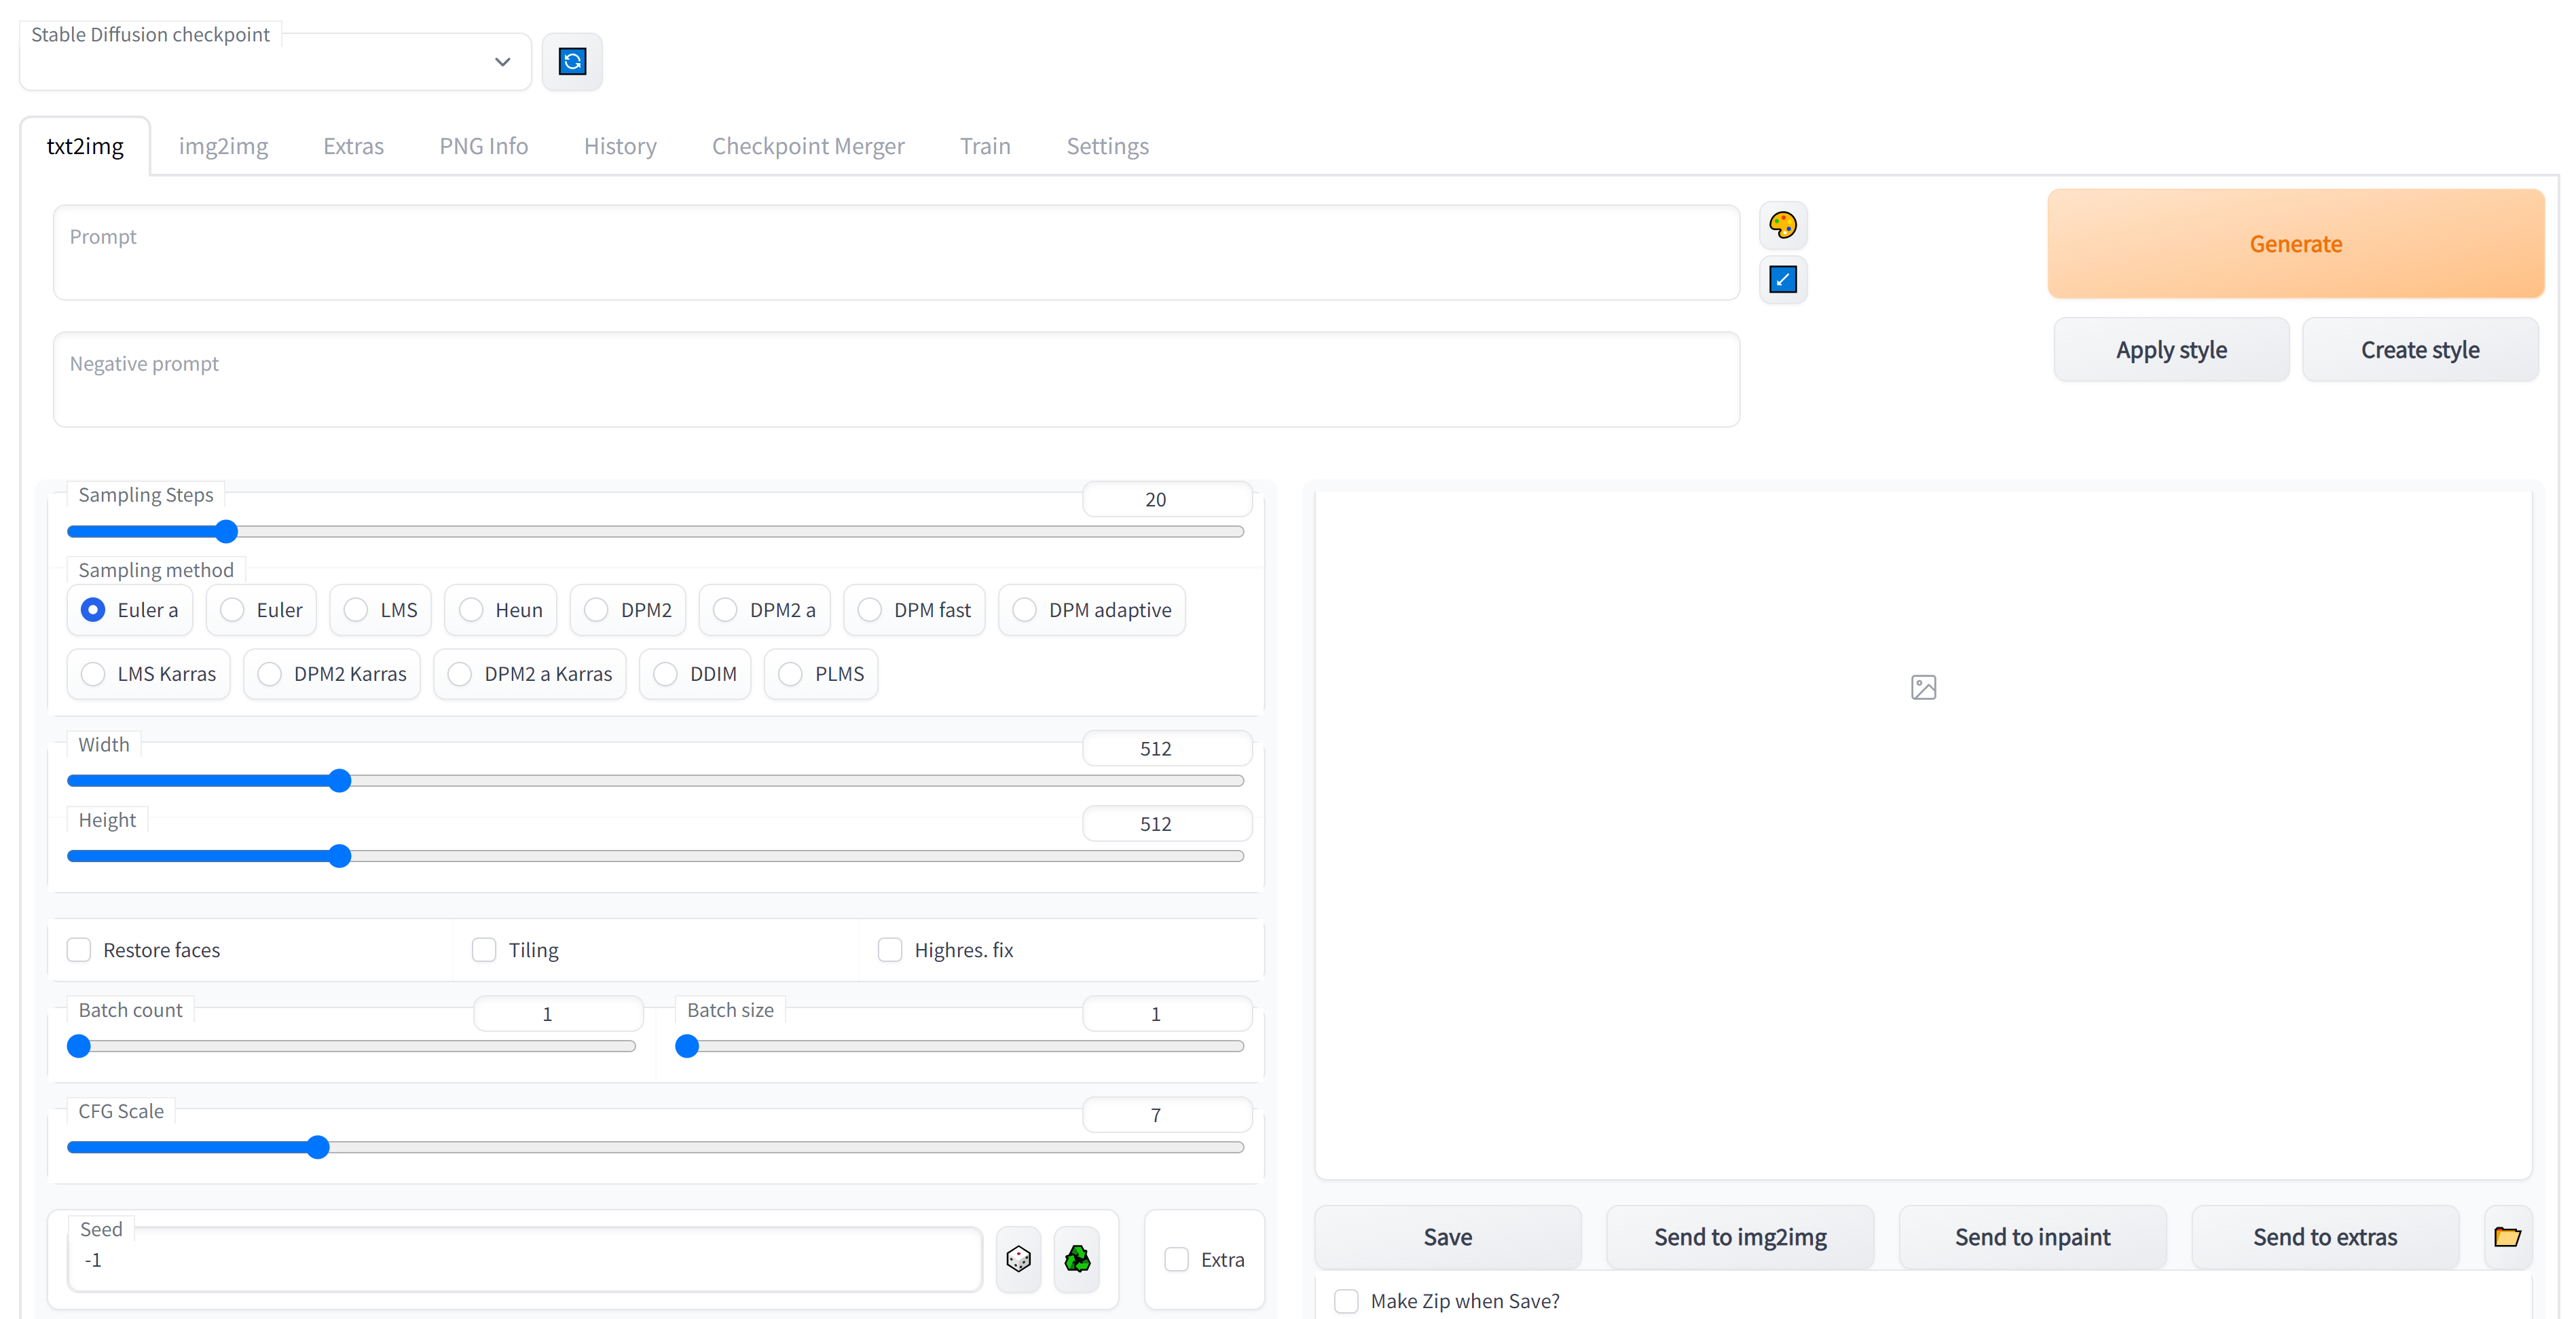The image size is (2576, 1319).
Task: Click the image placeholder icon in output
Action: click(x=1923, y=687)
